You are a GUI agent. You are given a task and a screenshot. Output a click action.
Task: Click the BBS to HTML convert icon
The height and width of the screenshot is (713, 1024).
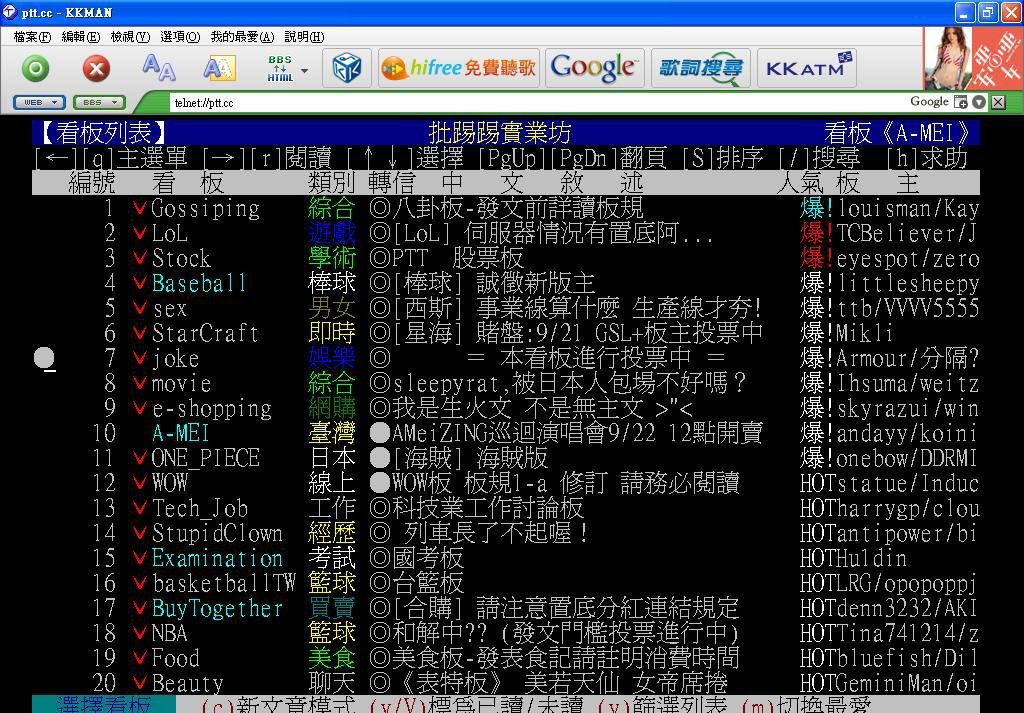point(280,68)
